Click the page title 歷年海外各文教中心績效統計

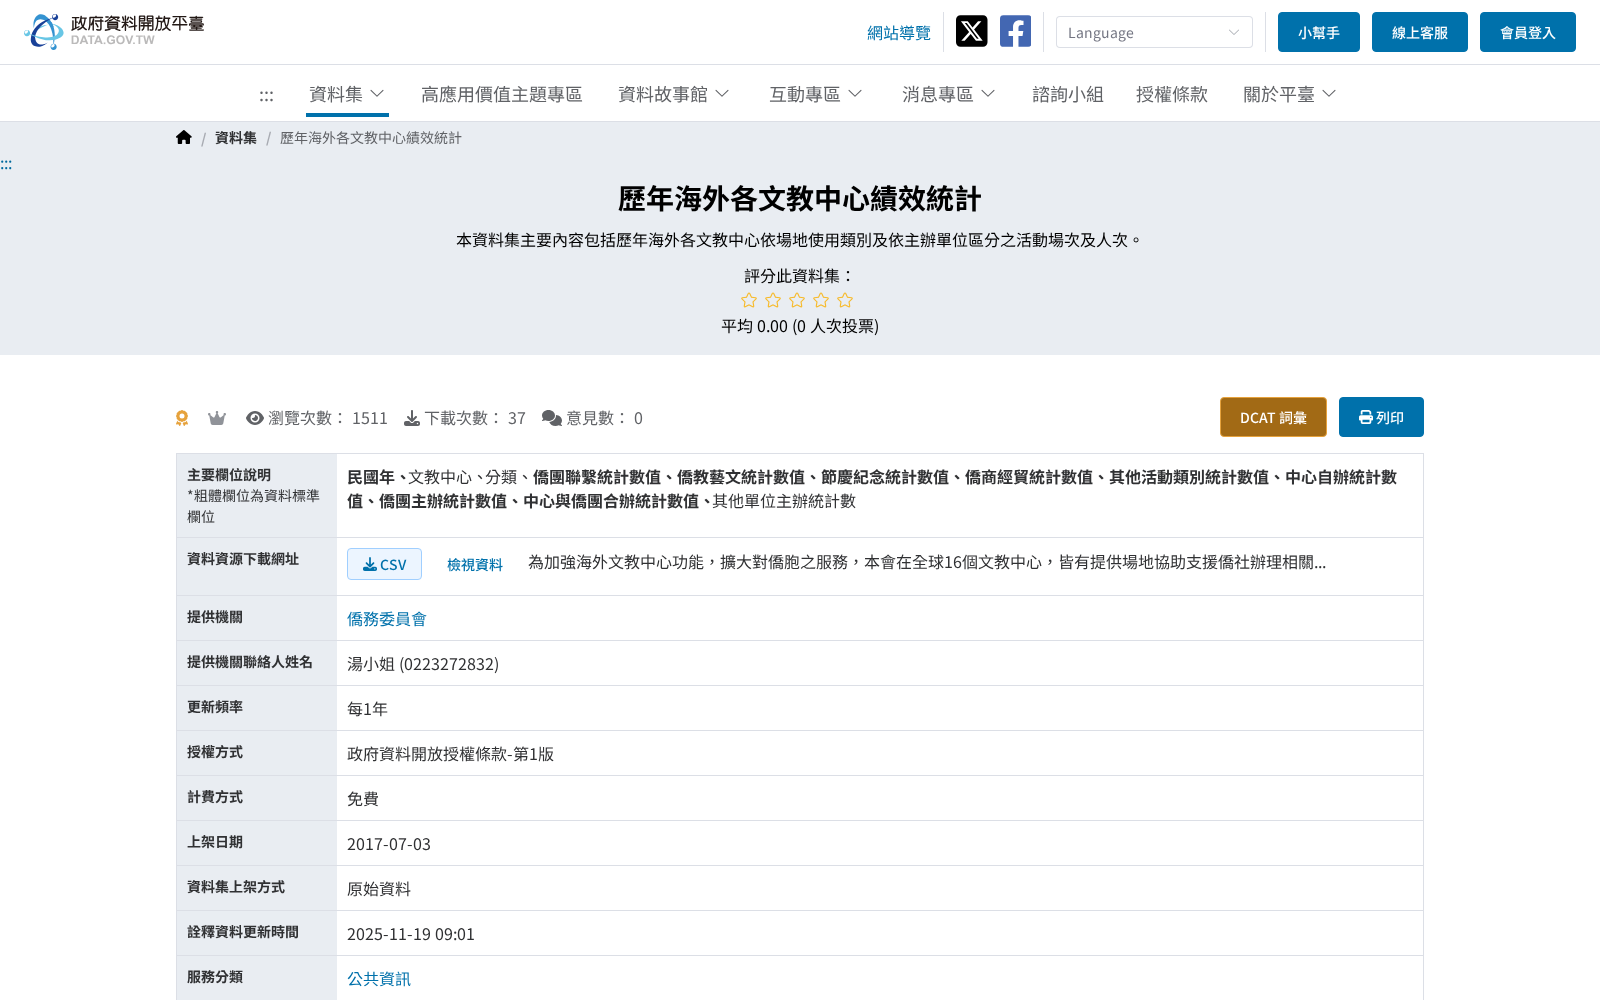click(800, 199)
